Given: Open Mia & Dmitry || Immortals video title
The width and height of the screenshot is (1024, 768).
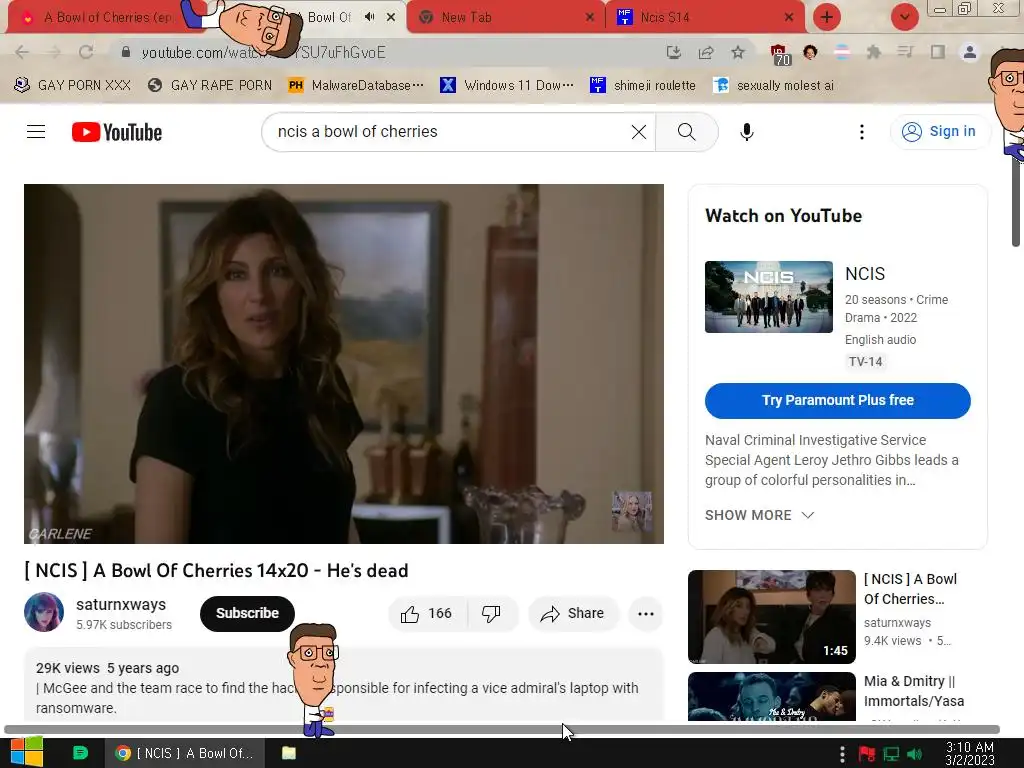Looking at the screenshot, I should click(914, 691).
